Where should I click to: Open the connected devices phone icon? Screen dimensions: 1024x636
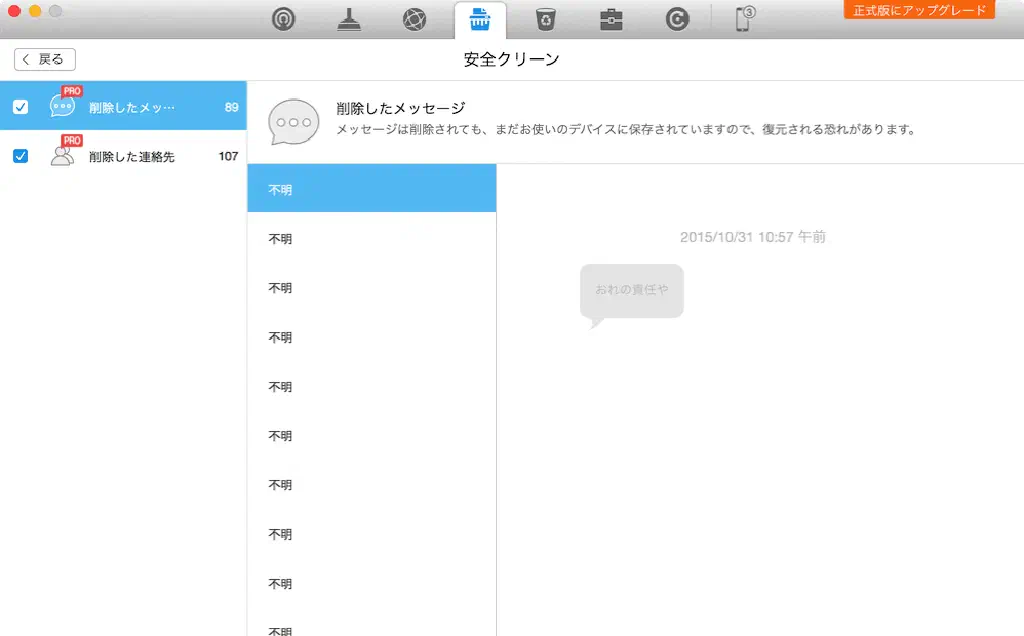[x=744, y=19]
